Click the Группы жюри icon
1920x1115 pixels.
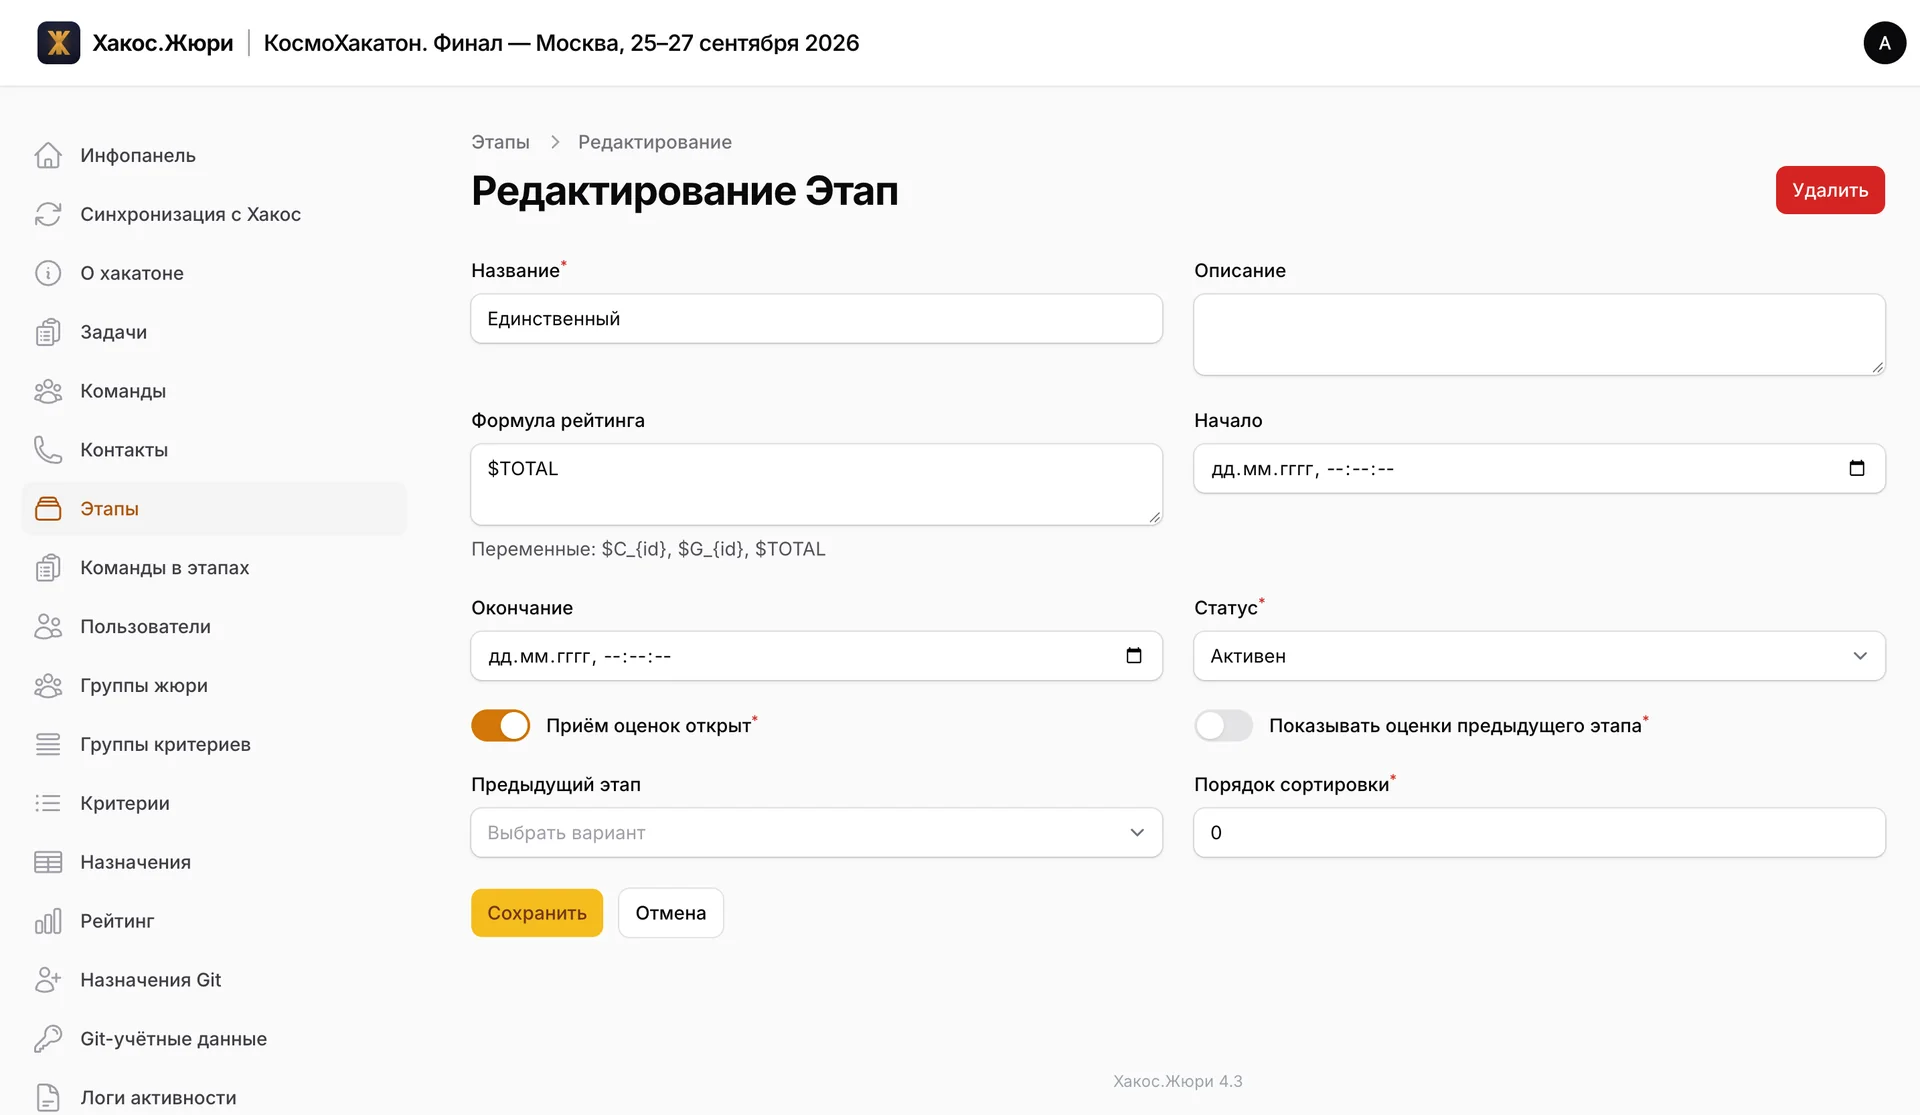click(48, 686)
